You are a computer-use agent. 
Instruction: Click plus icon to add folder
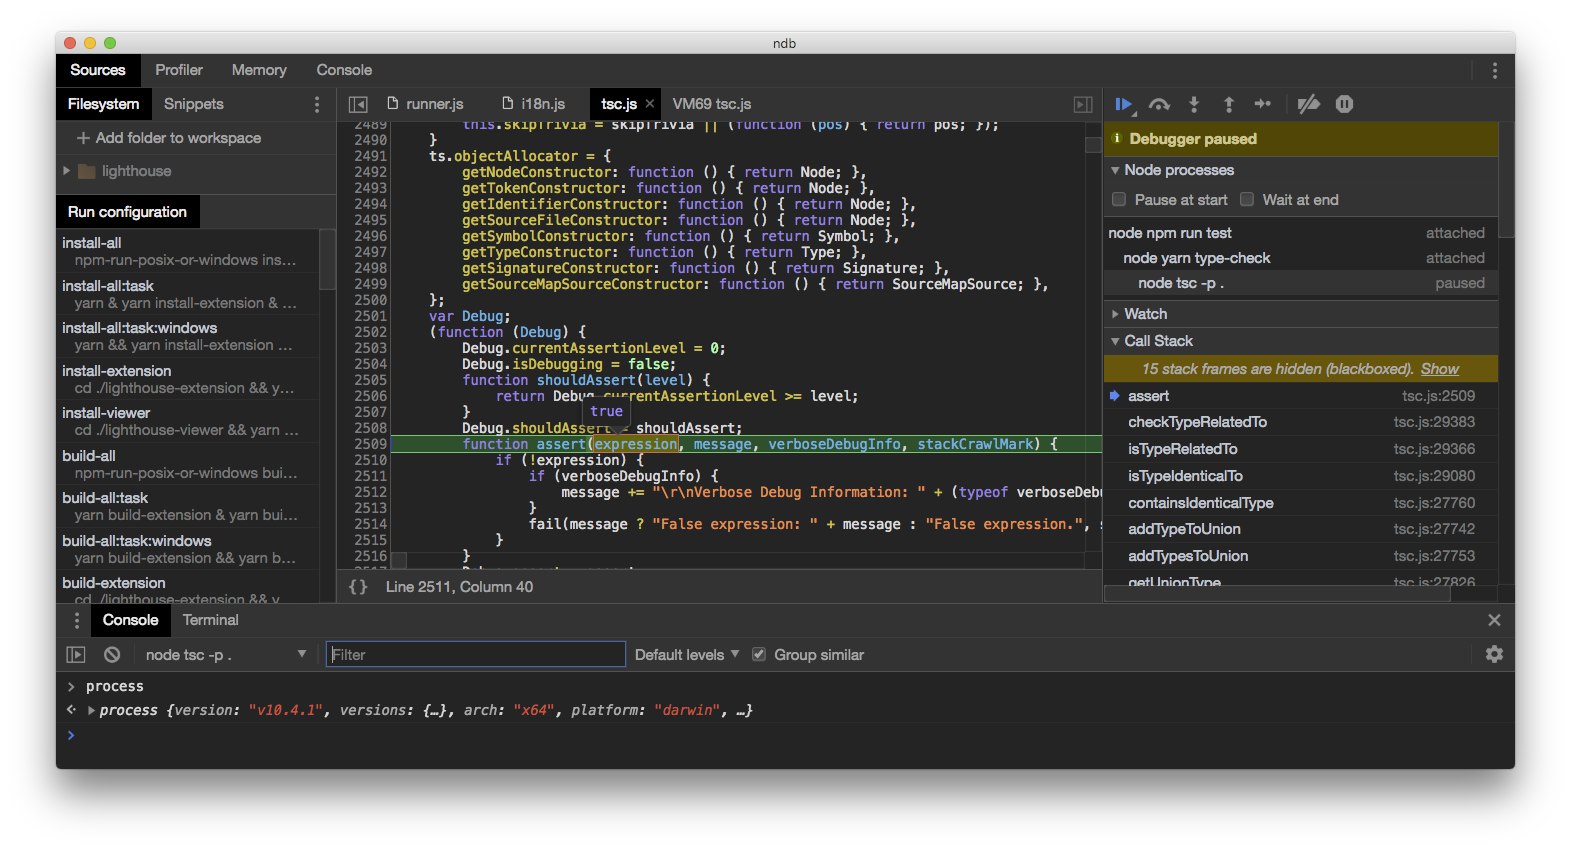click(83, 138)
